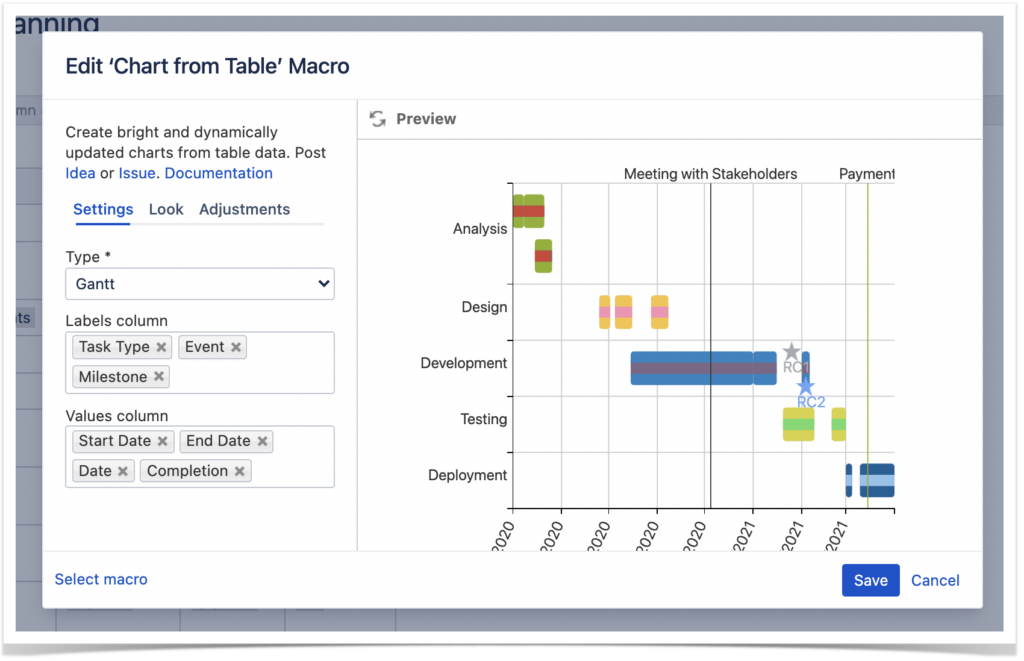Remove the Task Type labels column tag
The width and height of the screenshot is (1024, 661).
(162, 347)
